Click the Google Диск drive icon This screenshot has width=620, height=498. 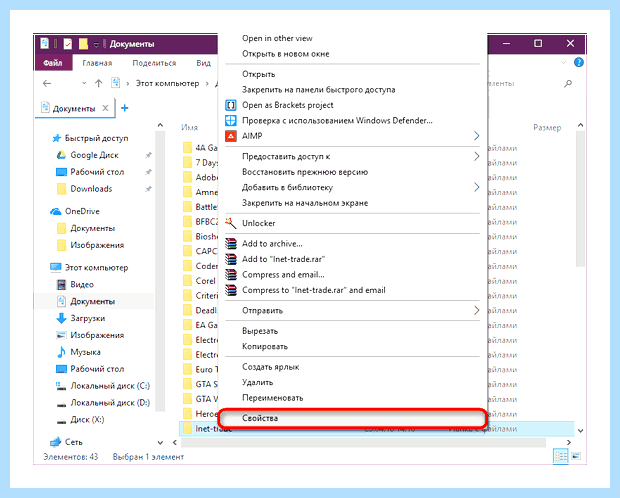click(61, 155)
